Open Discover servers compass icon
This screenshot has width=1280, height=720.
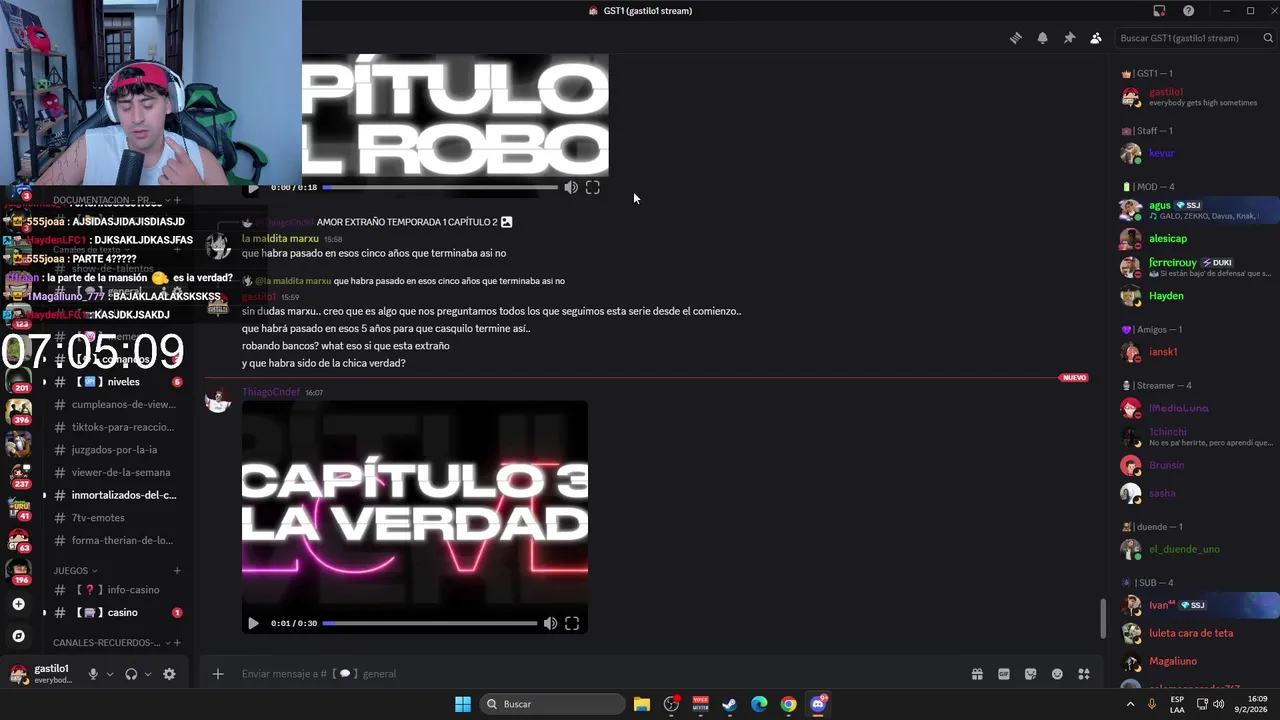pos(18,636)
